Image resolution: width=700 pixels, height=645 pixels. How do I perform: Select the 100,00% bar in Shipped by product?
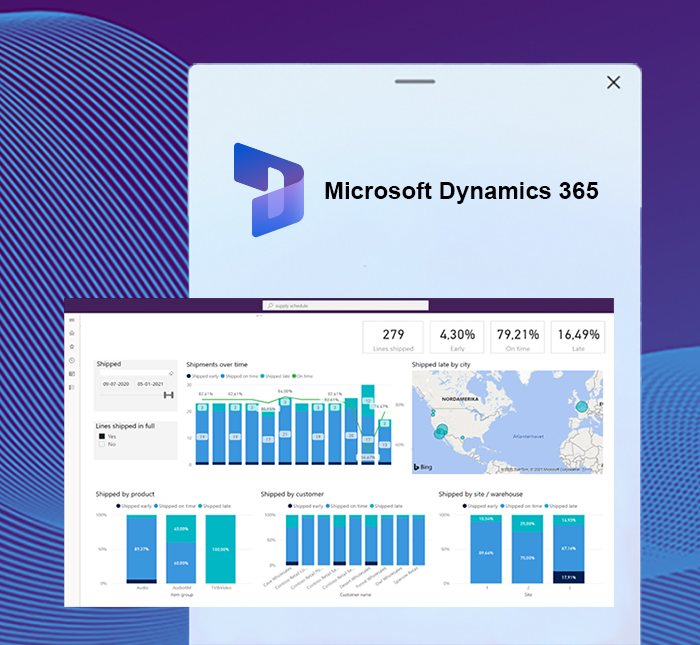(221, 549)
